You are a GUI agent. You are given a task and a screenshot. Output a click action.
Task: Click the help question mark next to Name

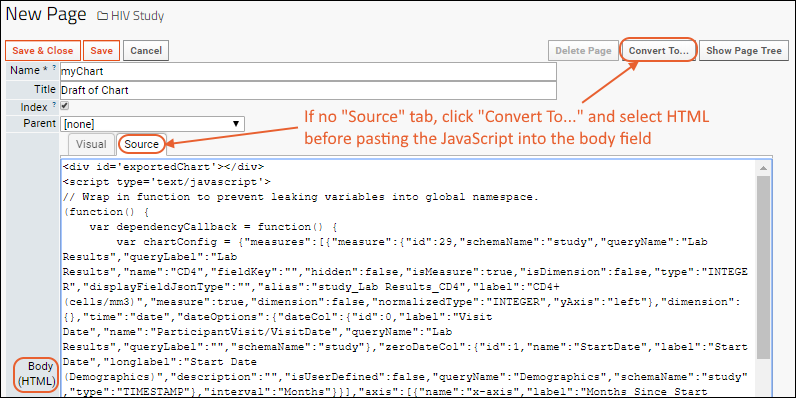[54, 67]
